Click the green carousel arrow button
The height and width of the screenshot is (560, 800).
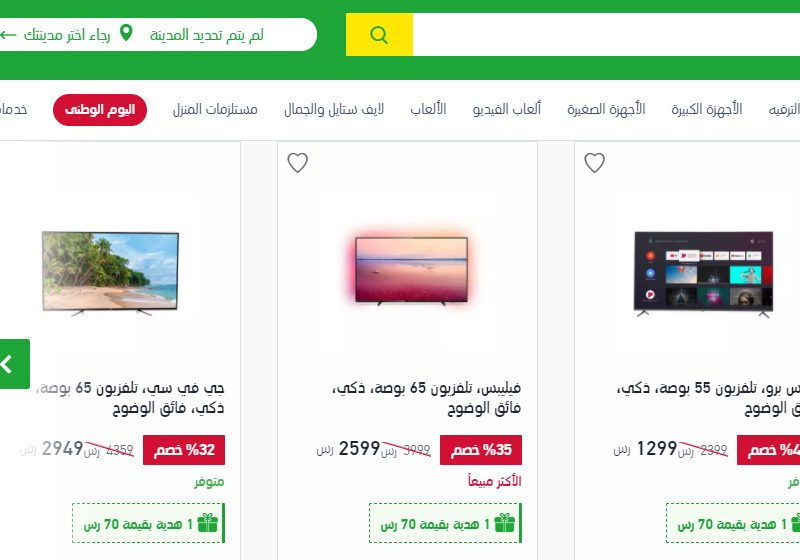14,364
